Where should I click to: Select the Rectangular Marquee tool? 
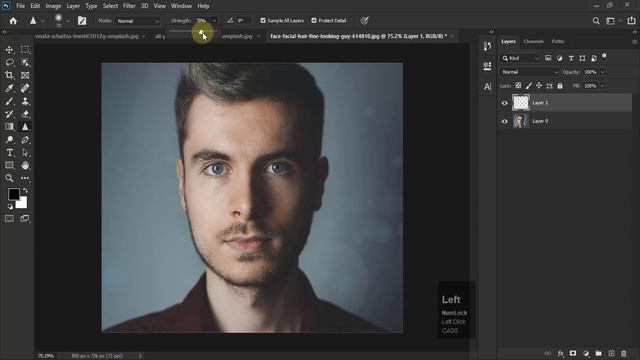pos(25,50)
